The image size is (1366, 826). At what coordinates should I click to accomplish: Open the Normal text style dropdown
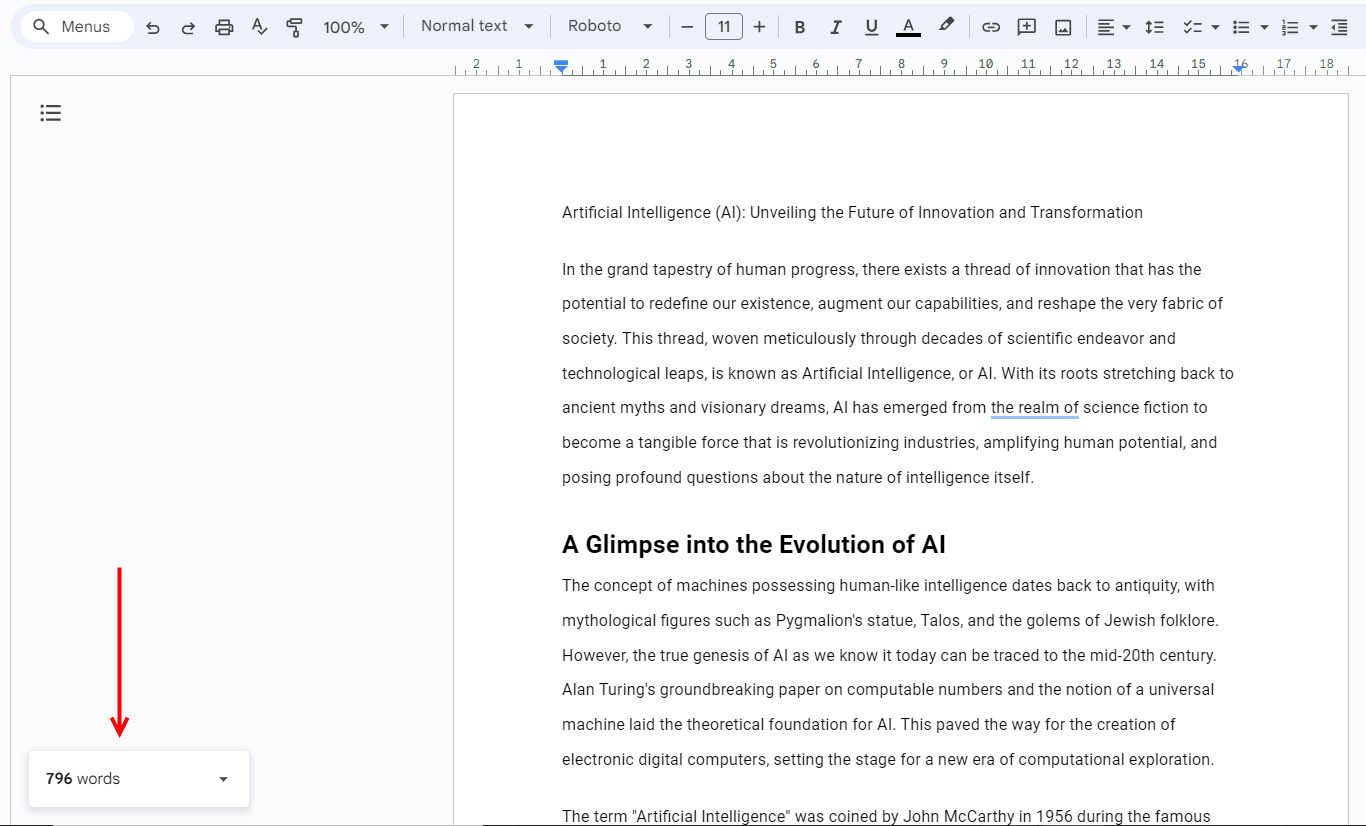[x=477, y=26]
